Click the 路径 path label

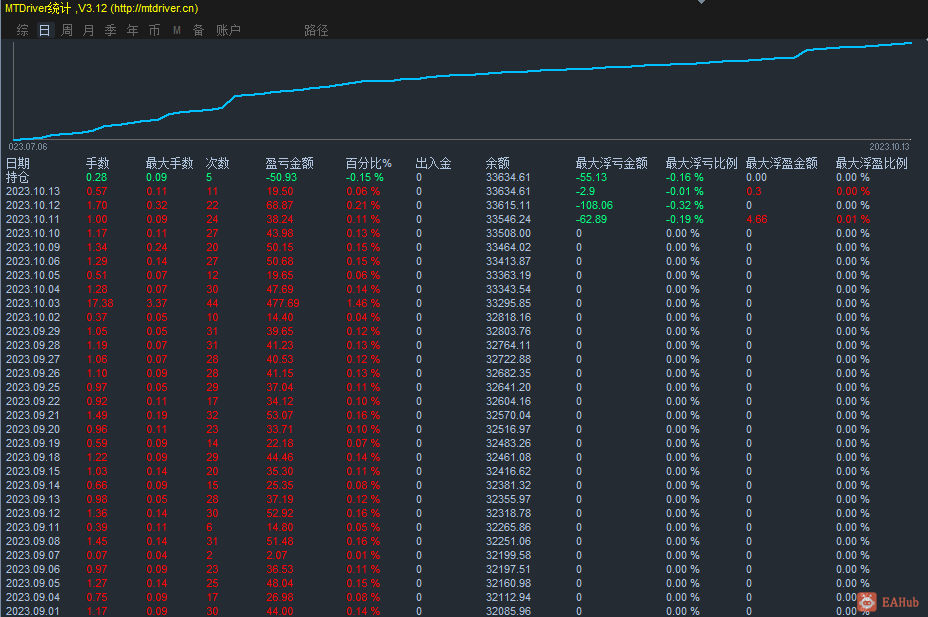pos(316,30)
